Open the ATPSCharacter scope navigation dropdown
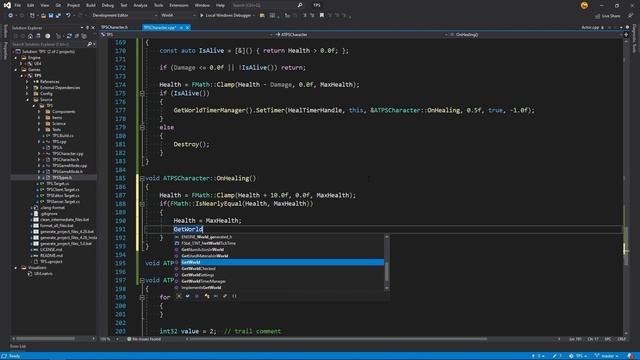Image resolution: width=640 pixels, height=360 pixels. [x=360, y=35]
